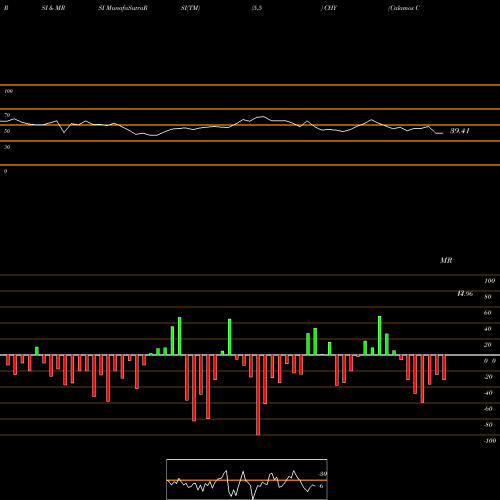500x500 pixels.
Task: Select the 30 level label on the RSI axis
Action: click(x=7, y=147)
